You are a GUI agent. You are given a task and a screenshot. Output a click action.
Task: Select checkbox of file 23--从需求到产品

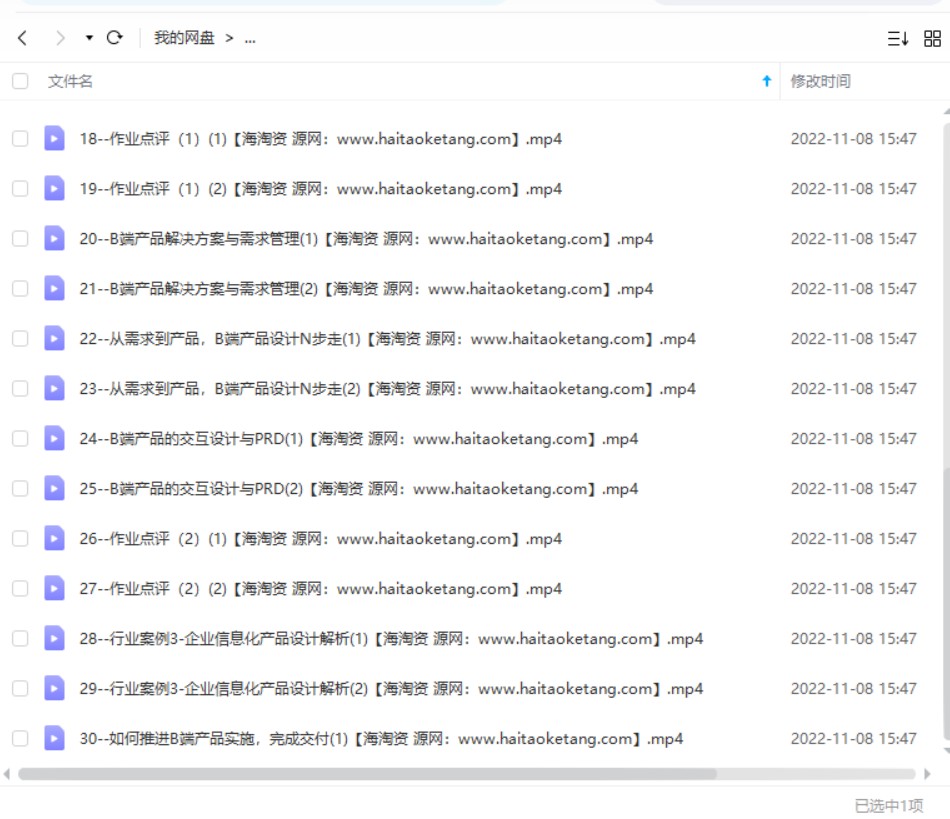20,389
